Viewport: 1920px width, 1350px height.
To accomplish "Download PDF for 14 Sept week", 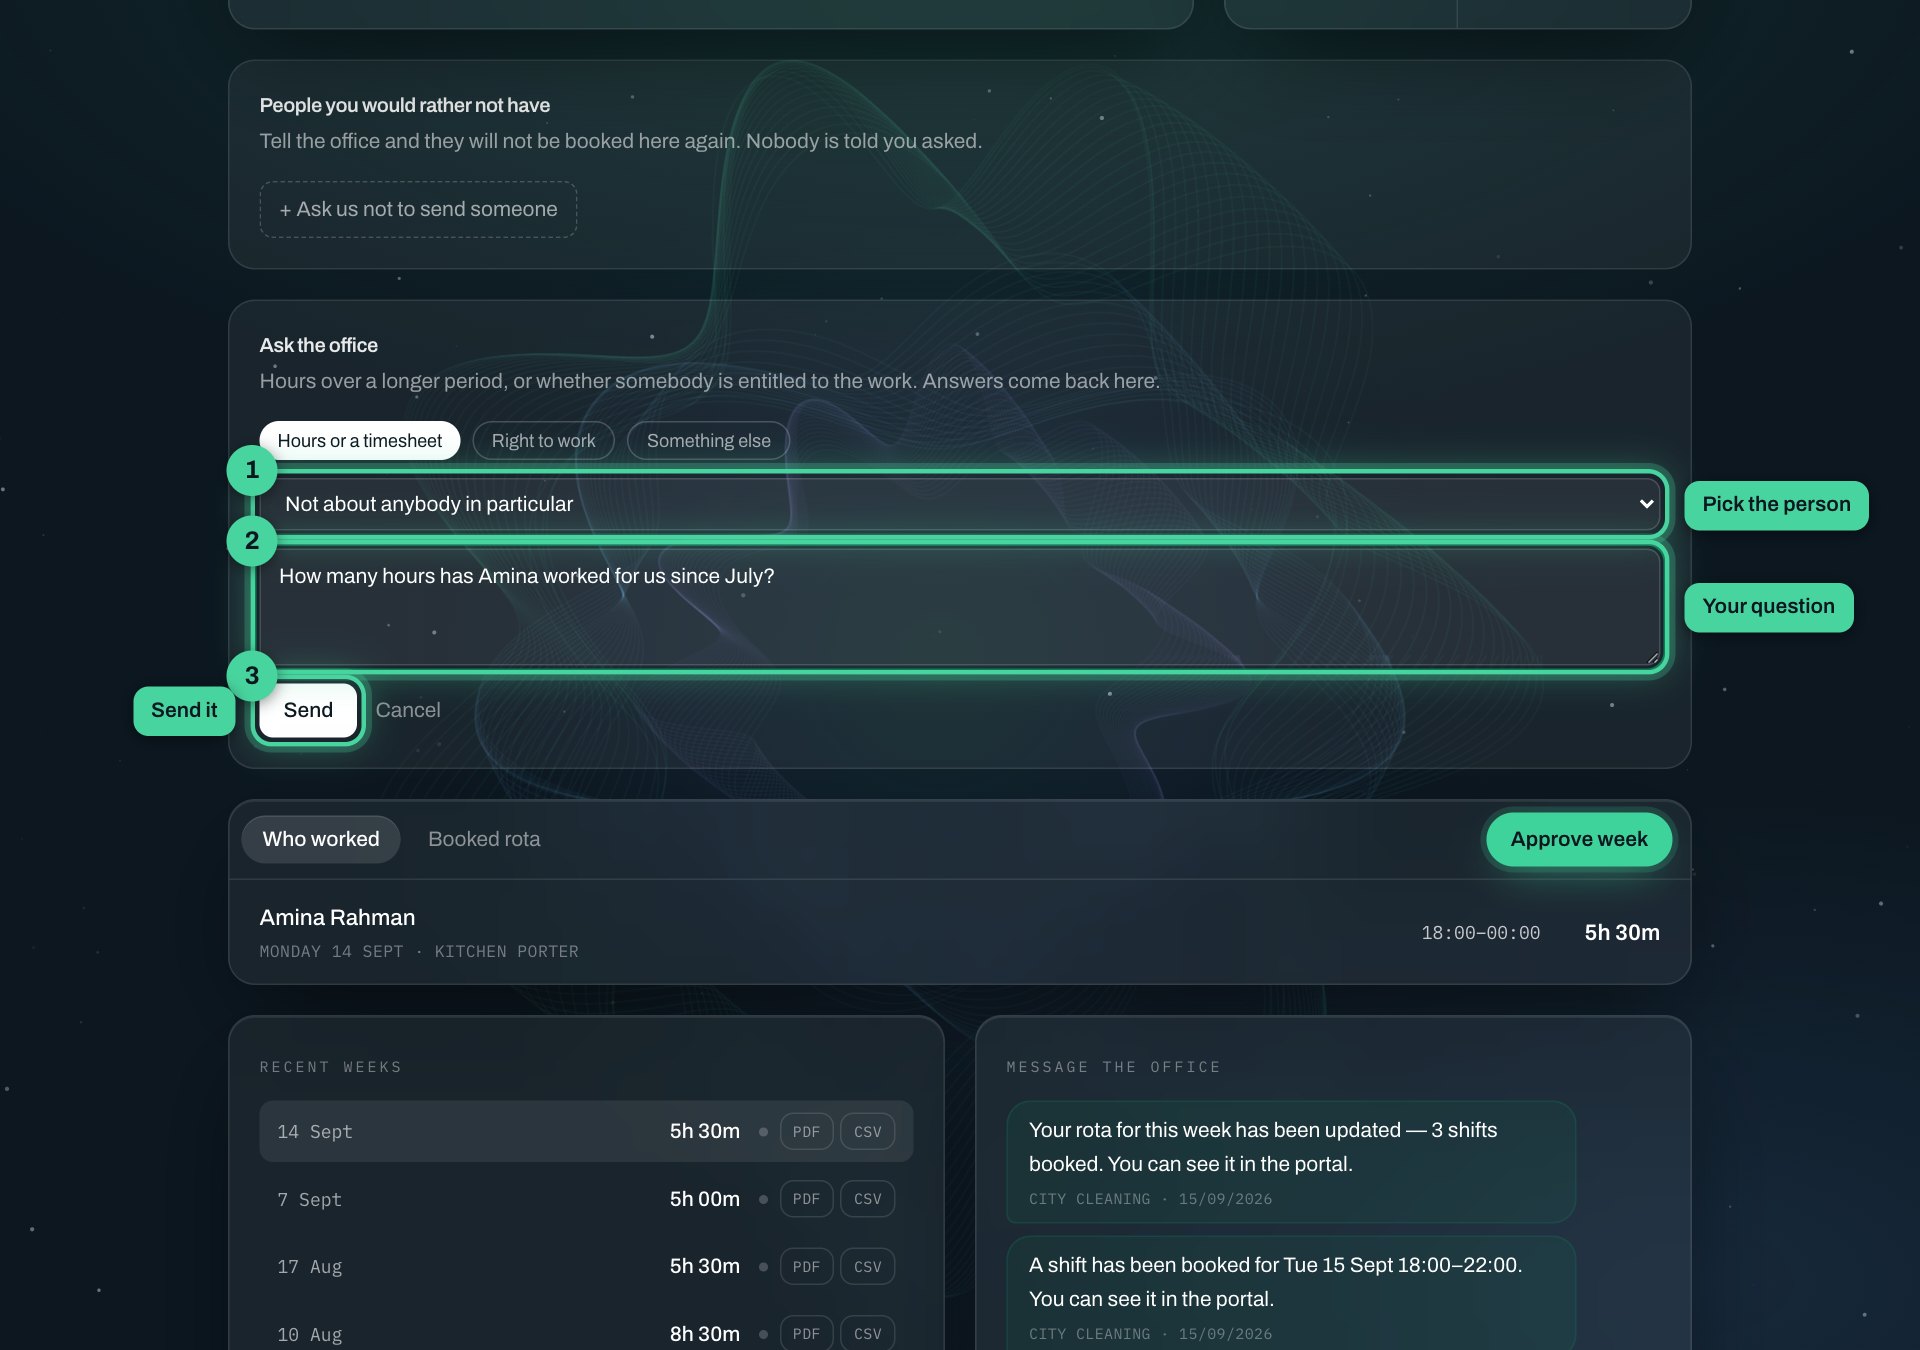I will [x=806, y=1131].
